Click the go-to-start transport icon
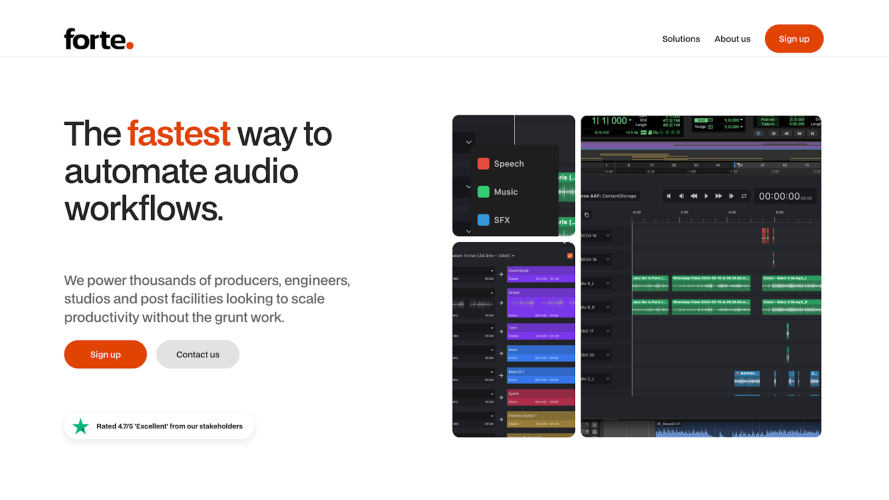This screenshot has width=889, height=500. tap(668, 196)
